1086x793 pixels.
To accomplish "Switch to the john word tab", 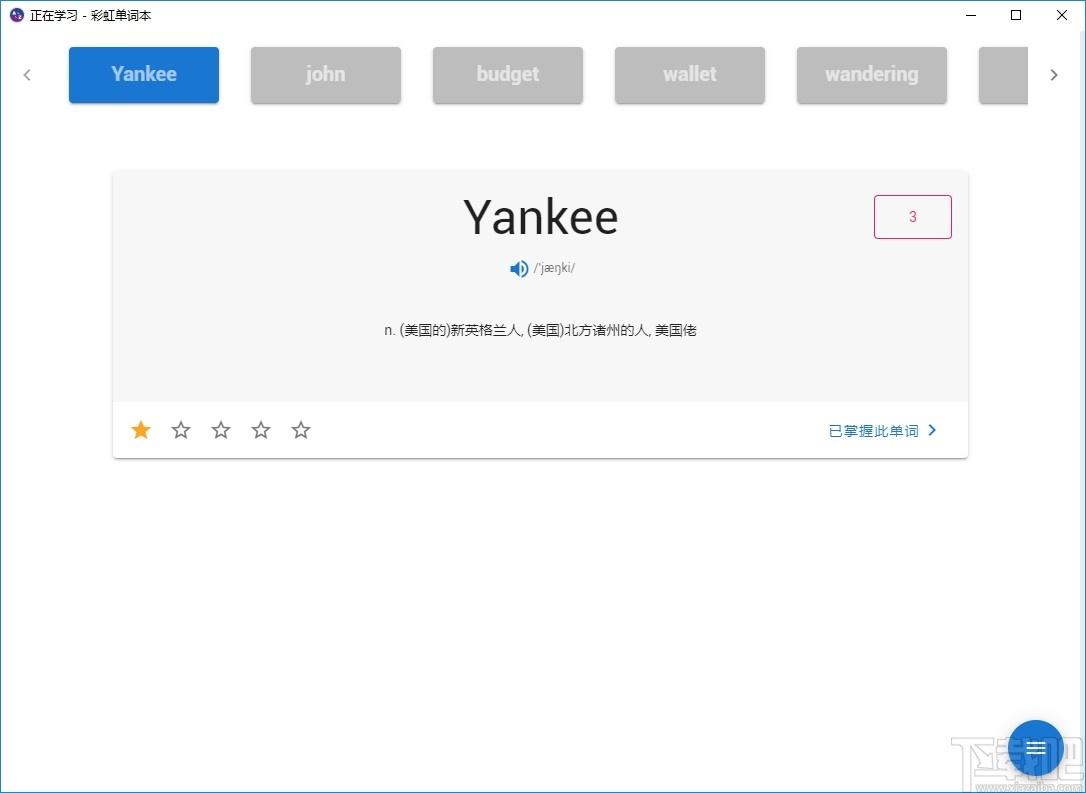I will click(326, 75).
